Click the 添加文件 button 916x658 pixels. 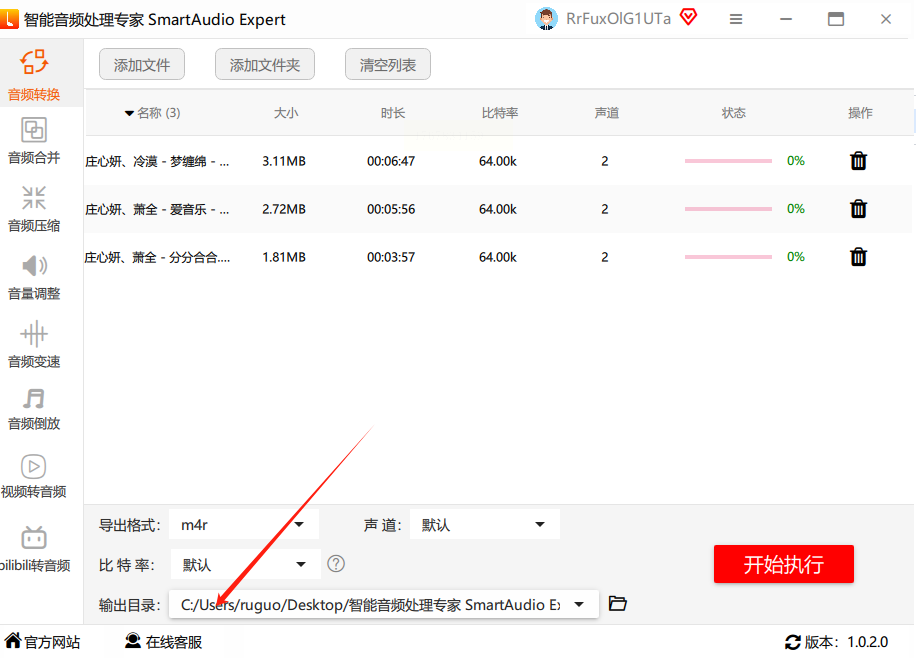142,64
